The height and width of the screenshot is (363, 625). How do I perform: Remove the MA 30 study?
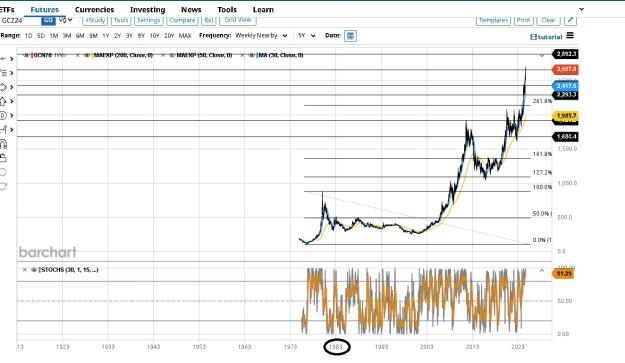click(x=242, y=55)
